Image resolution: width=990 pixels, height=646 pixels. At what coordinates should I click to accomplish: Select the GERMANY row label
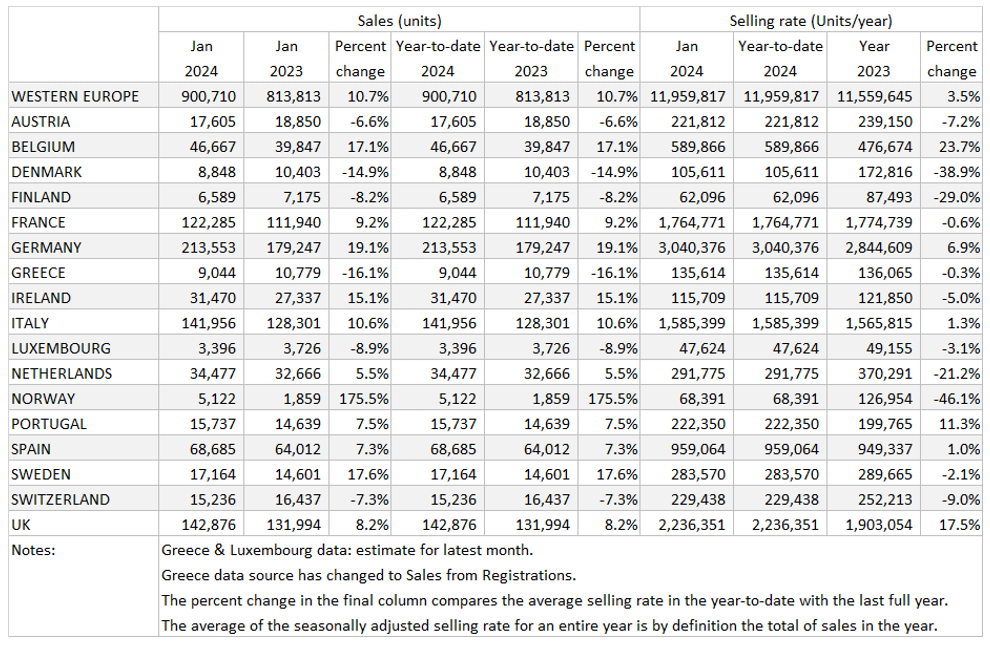click(x=46, y=247)
